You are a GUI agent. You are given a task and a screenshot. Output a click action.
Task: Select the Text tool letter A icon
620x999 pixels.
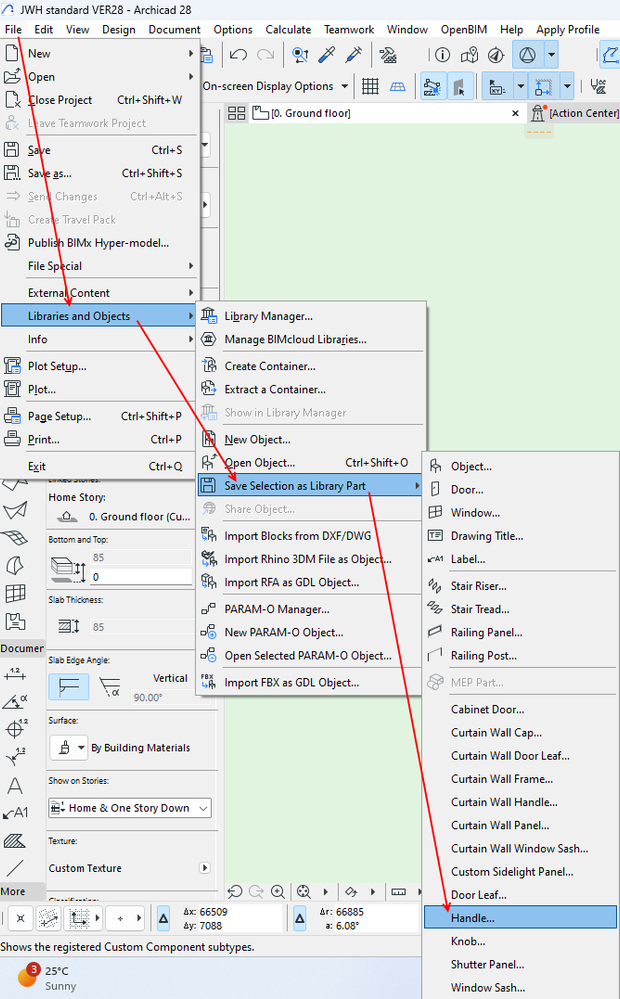(x=15, y=786)
